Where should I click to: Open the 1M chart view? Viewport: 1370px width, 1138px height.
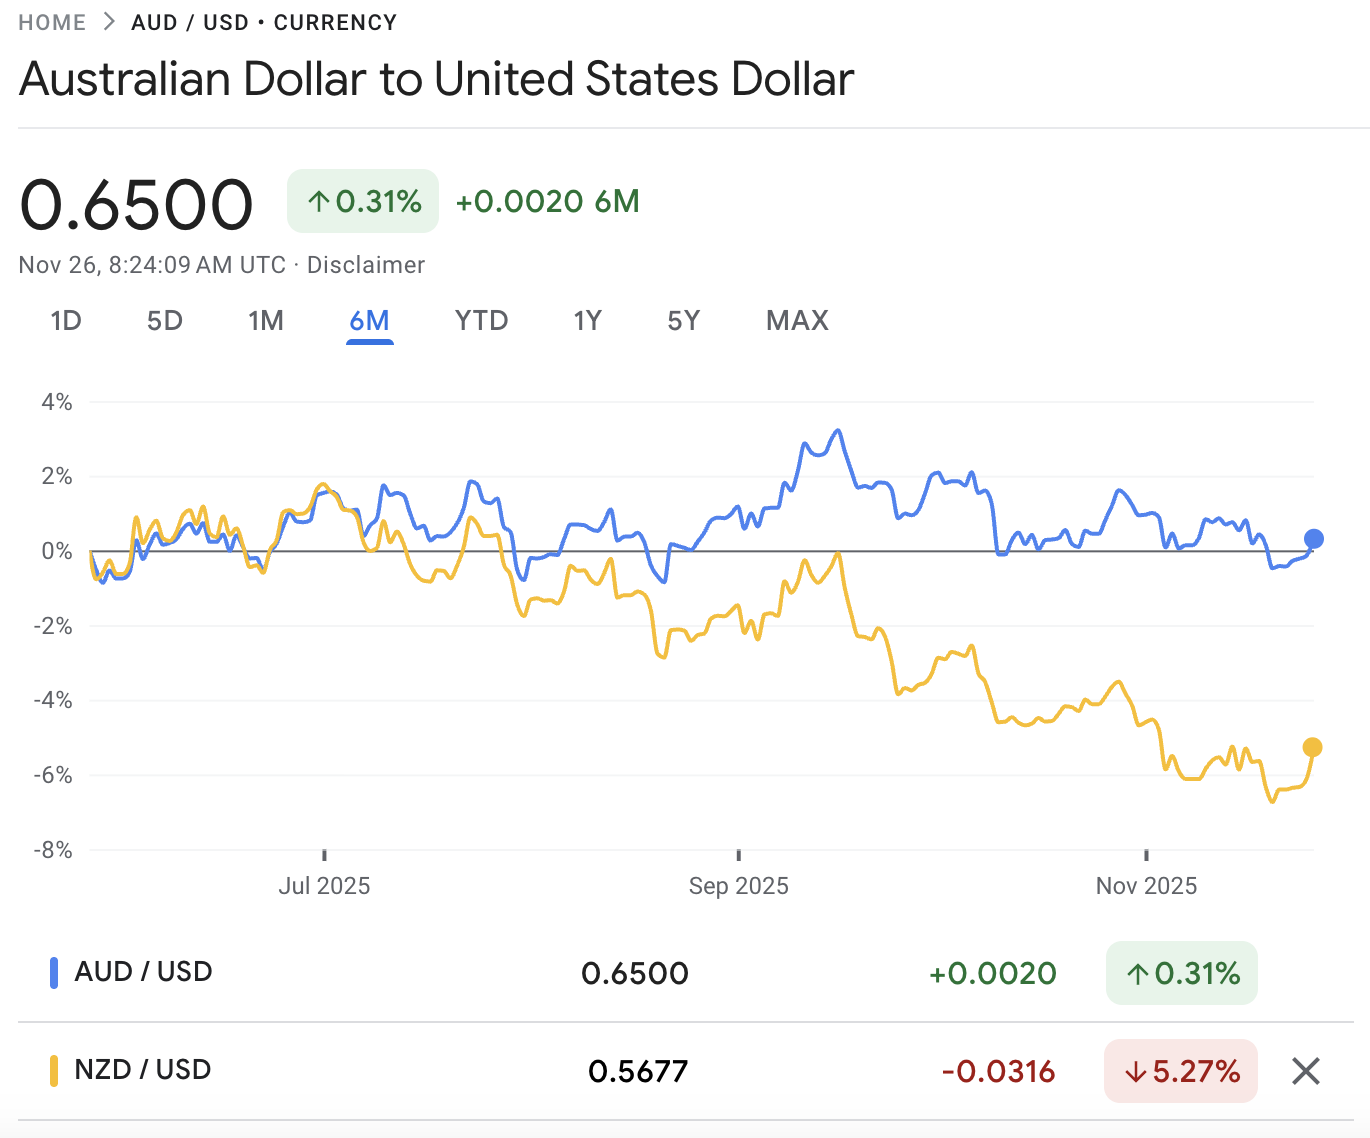click(266, 320)
